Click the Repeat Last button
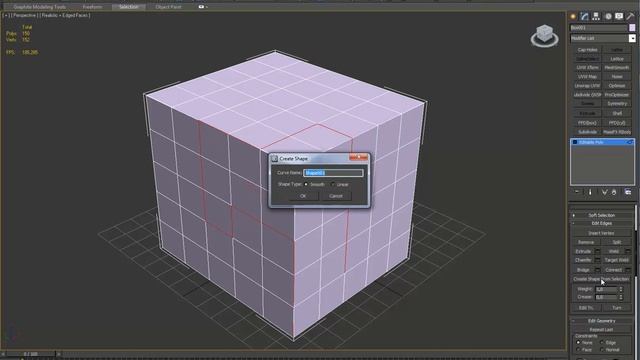 click(x=601, y=330)
